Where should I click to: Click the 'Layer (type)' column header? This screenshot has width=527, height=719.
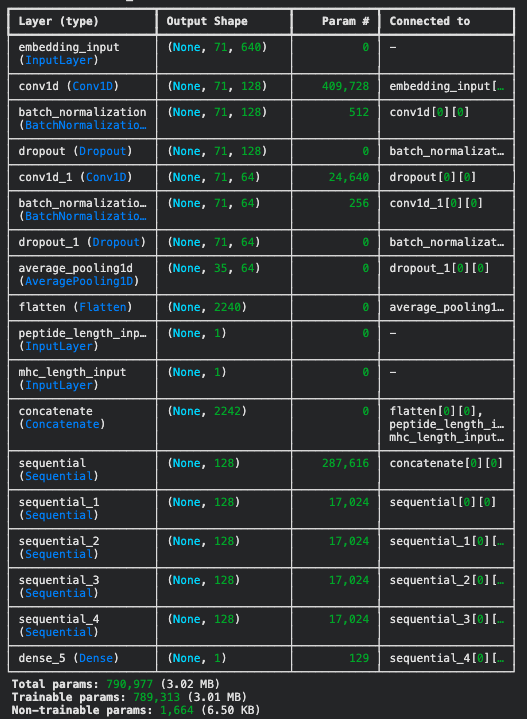[x=58, y=21]
